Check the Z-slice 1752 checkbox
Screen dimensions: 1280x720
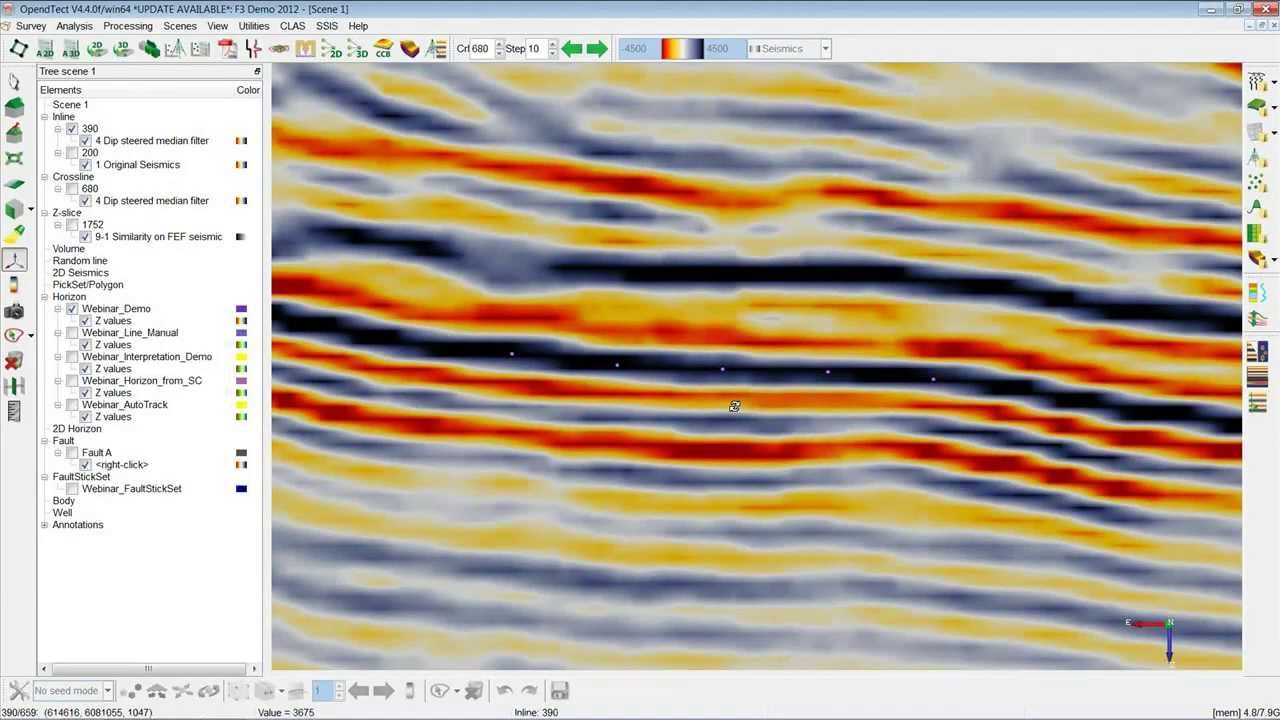pos(72,225)
